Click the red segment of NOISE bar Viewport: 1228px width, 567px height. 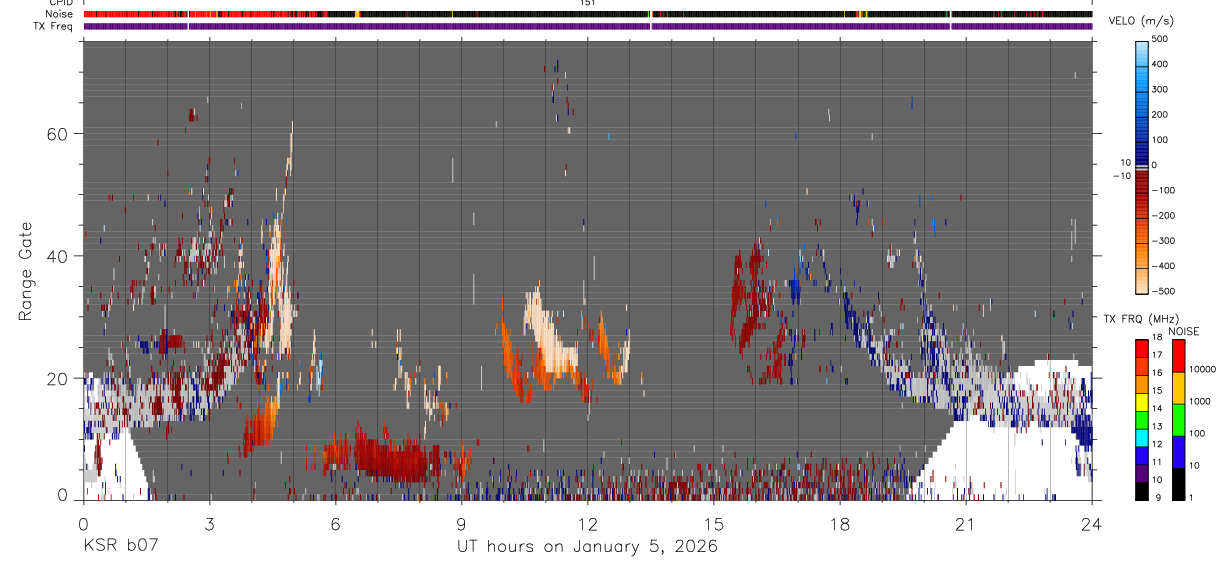tap(1179, 356)
